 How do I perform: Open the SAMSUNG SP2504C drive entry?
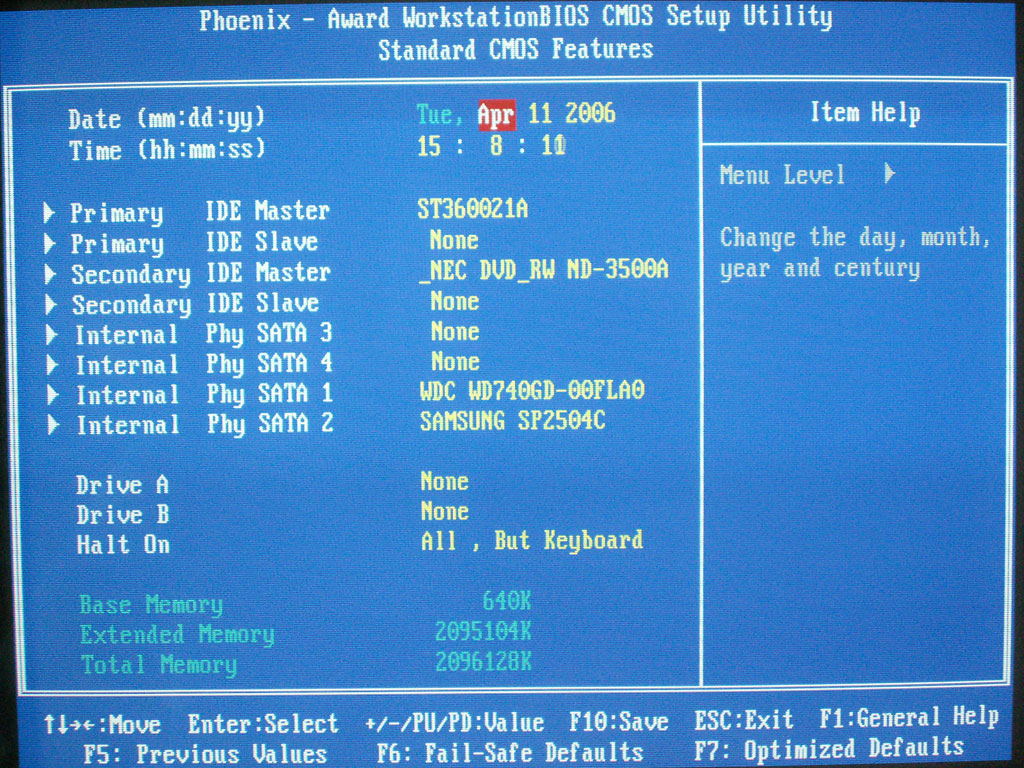click(512, 421)
